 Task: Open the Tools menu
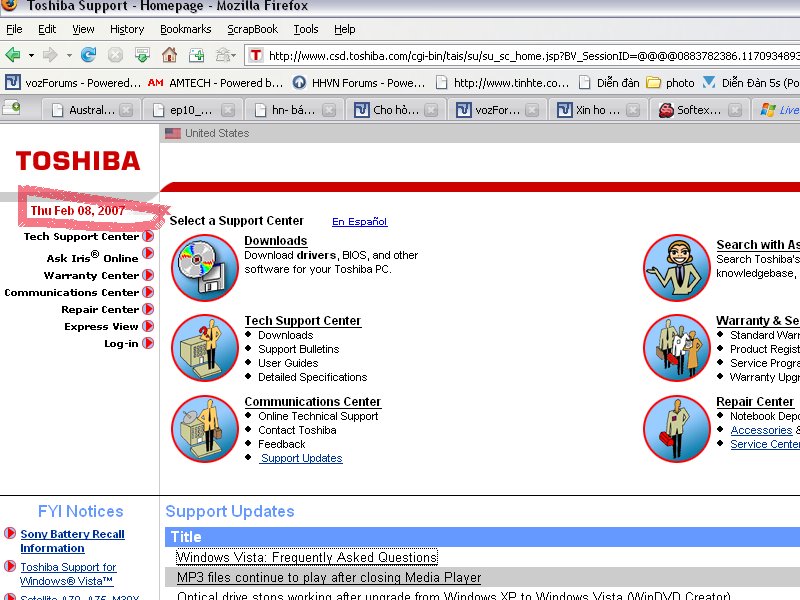(x=306, y=29)
